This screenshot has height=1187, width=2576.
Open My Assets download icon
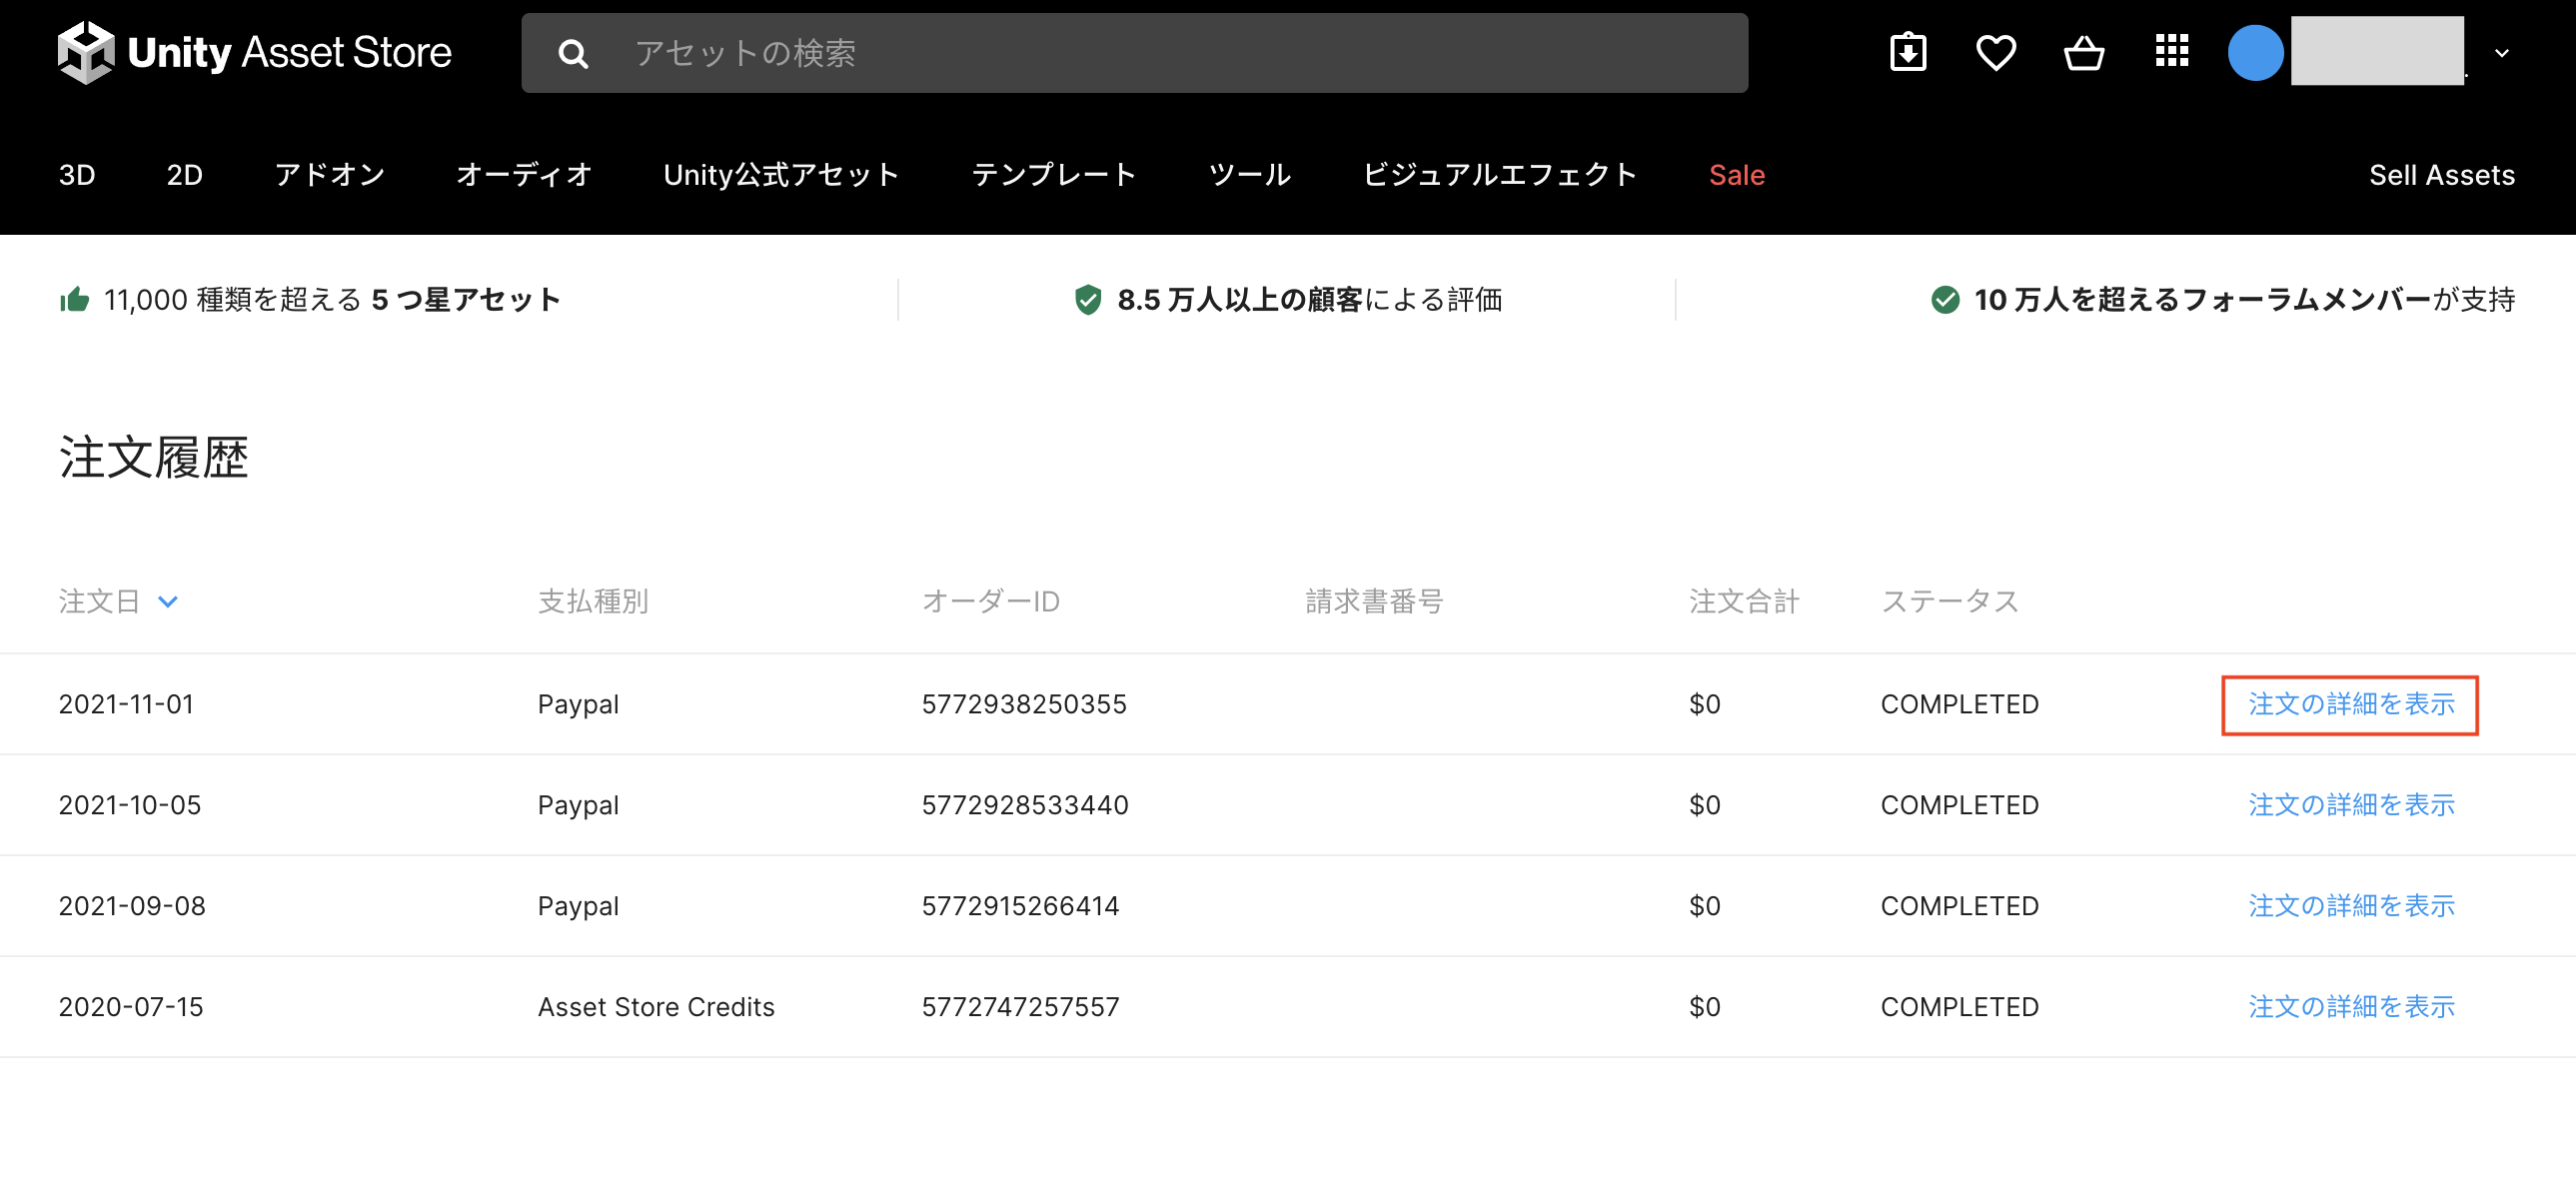pos(1908,53)
